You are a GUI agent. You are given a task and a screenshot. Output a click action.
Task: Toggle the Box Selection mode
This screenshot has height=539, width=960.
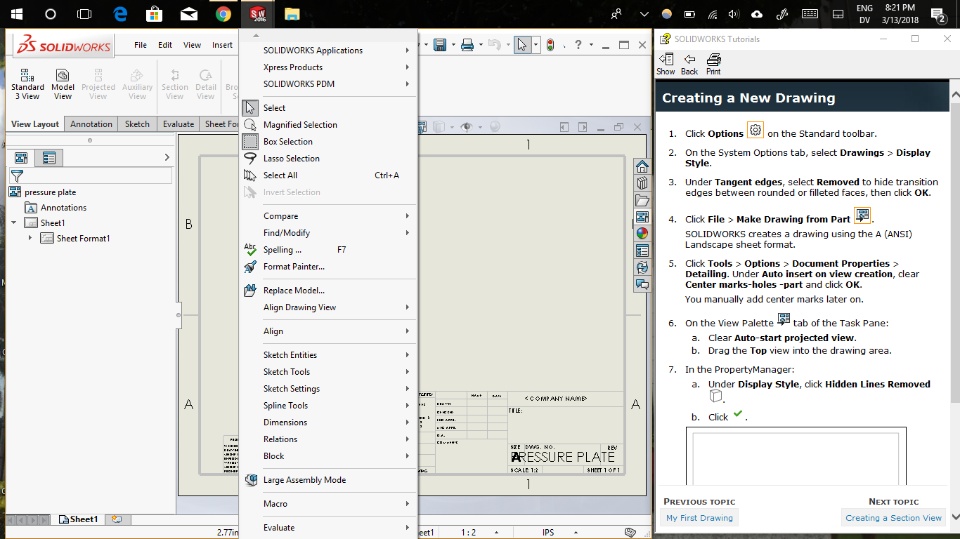coord(287,142)
